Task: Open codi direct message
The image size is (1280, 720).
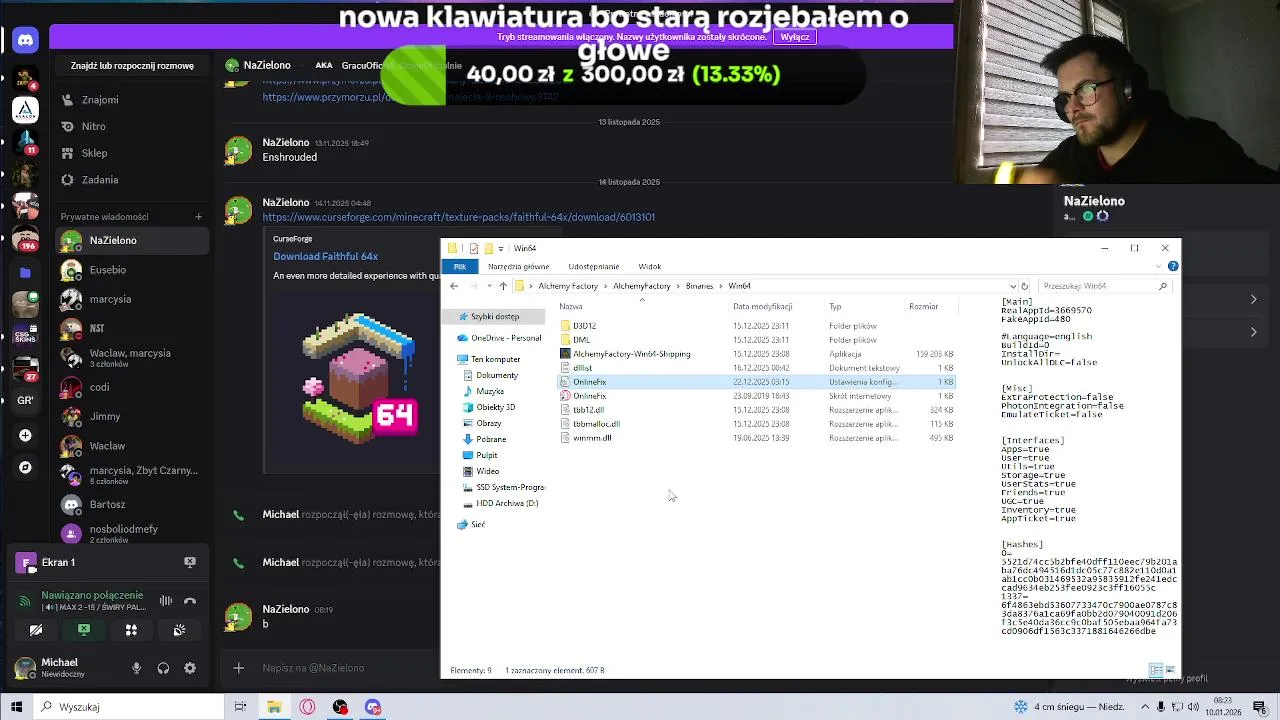Action: click(x=132, y=387)
